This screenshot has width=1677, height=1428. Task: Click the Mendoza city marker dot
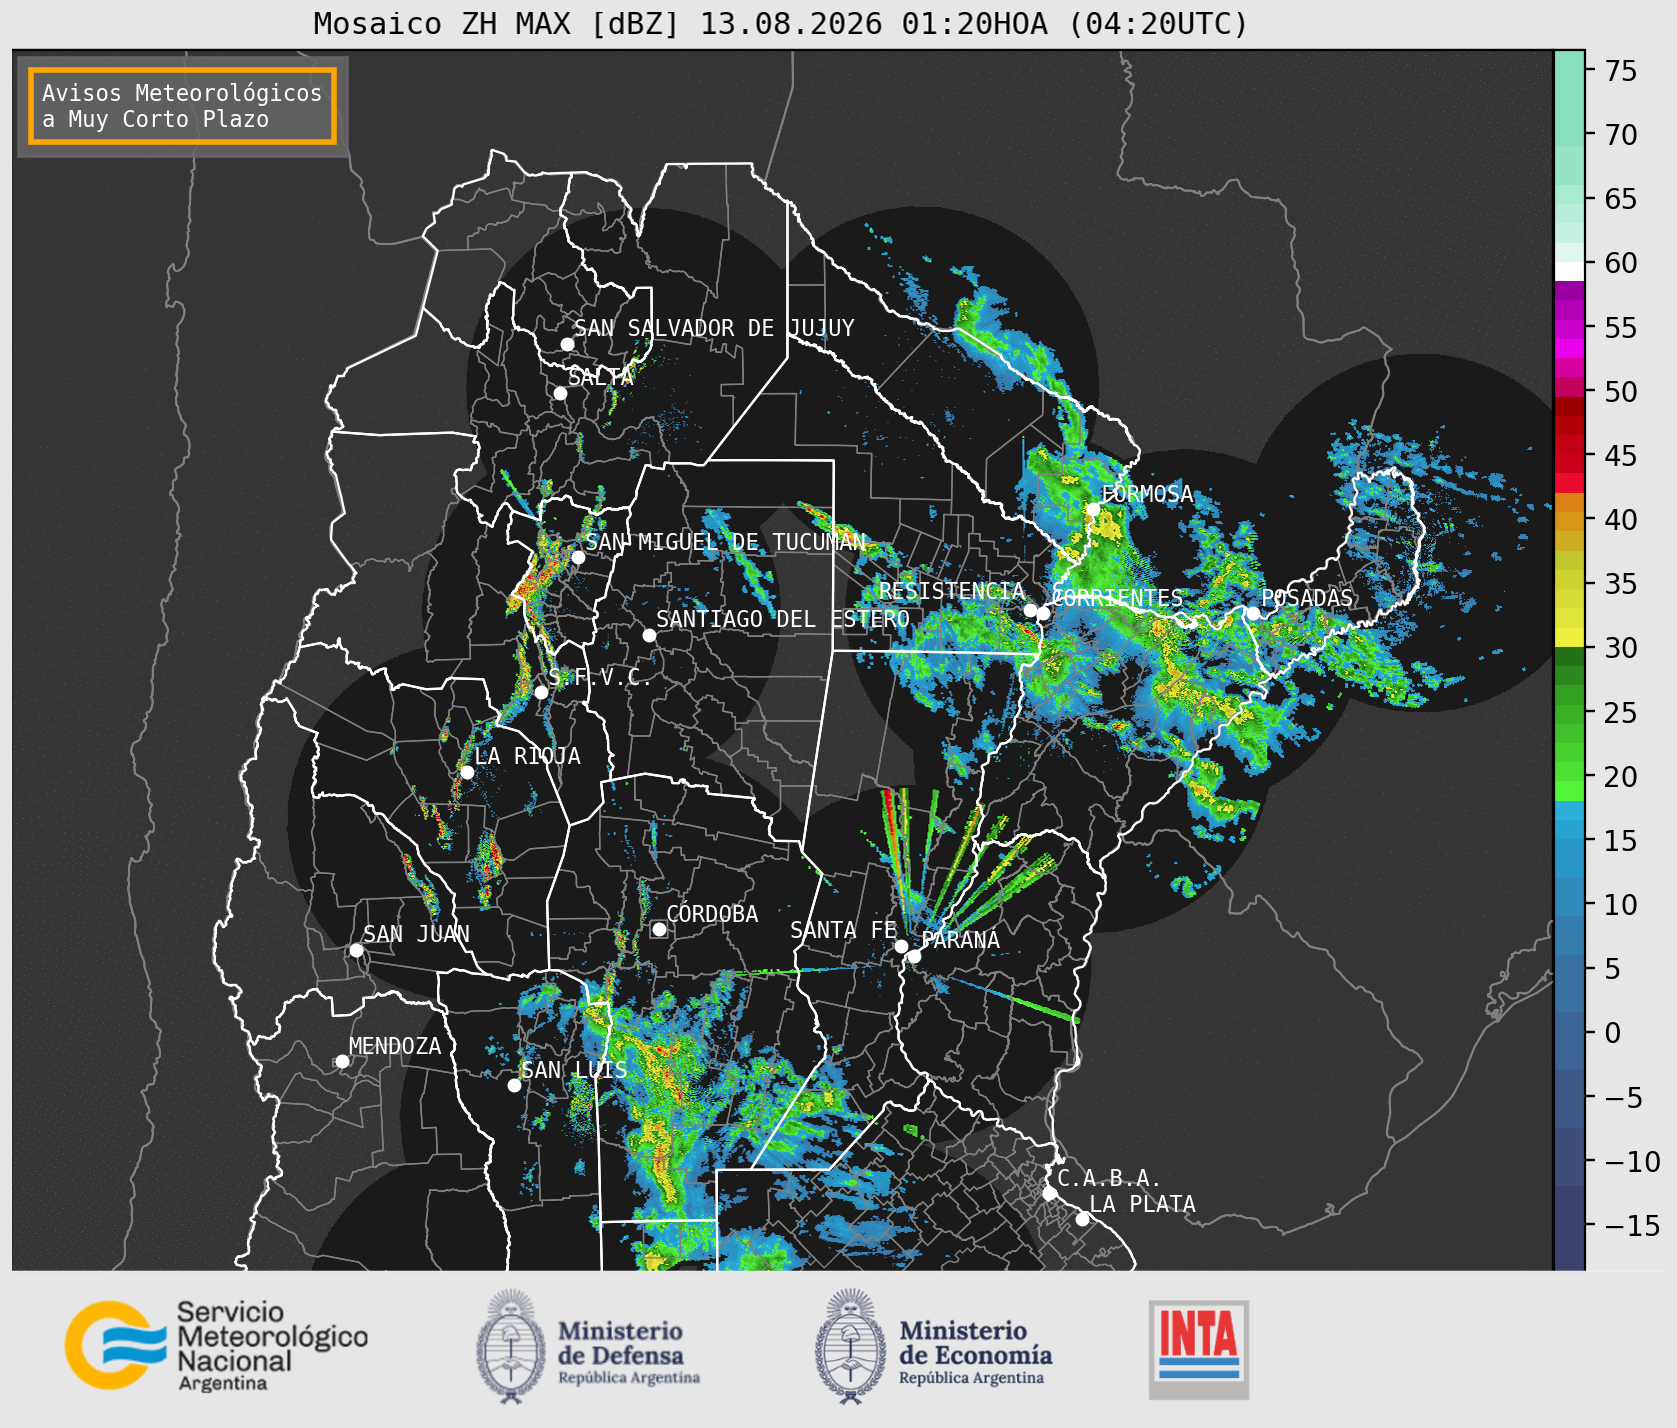[342, 1061]
